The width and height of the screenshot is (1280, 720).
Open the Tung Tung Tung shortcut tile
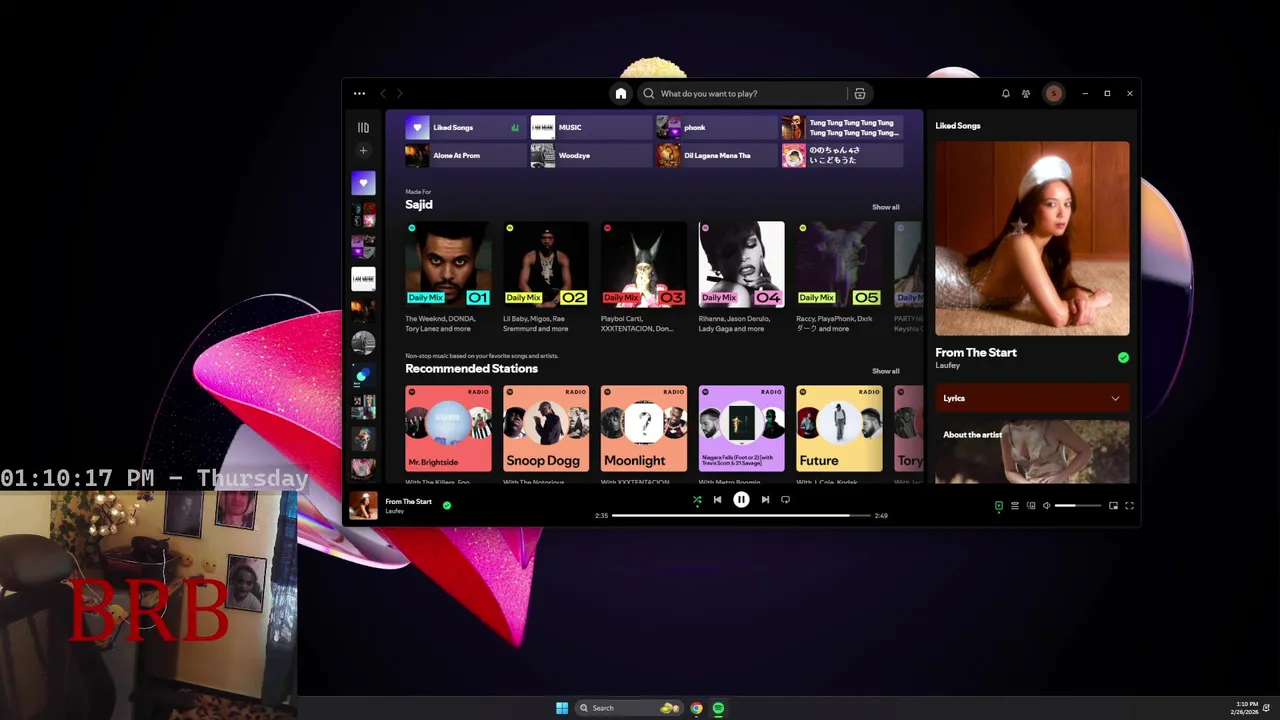pos(842,127)
